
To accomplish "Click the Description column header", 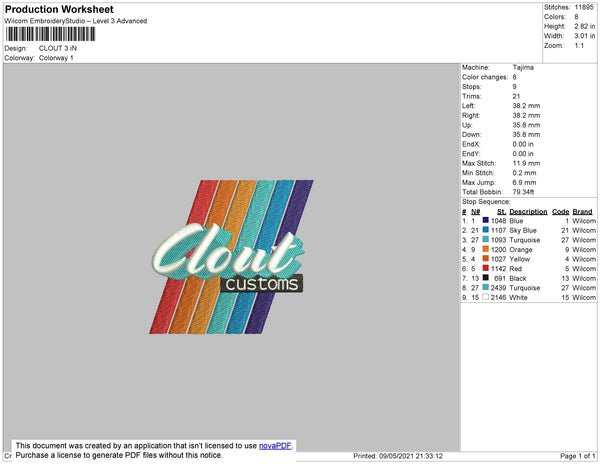I will tap(528, 212).
